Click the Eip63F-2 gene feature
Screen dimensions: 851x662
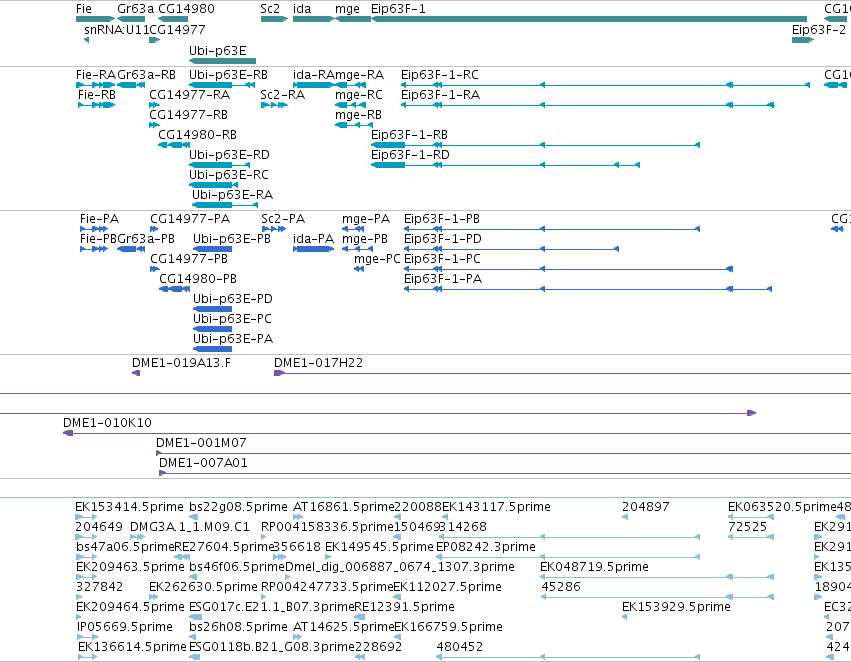[803, 40]
